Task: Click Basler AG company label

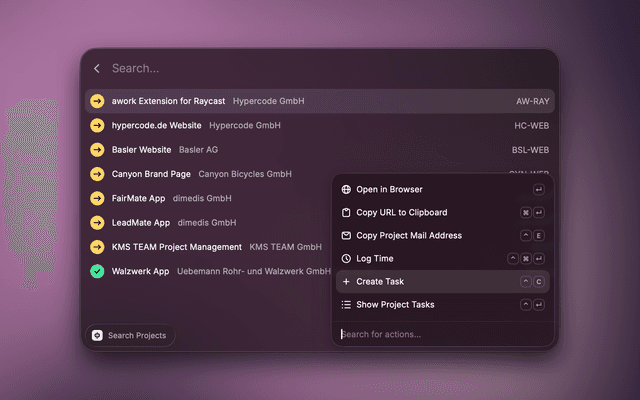Action: tap(198, 150)
